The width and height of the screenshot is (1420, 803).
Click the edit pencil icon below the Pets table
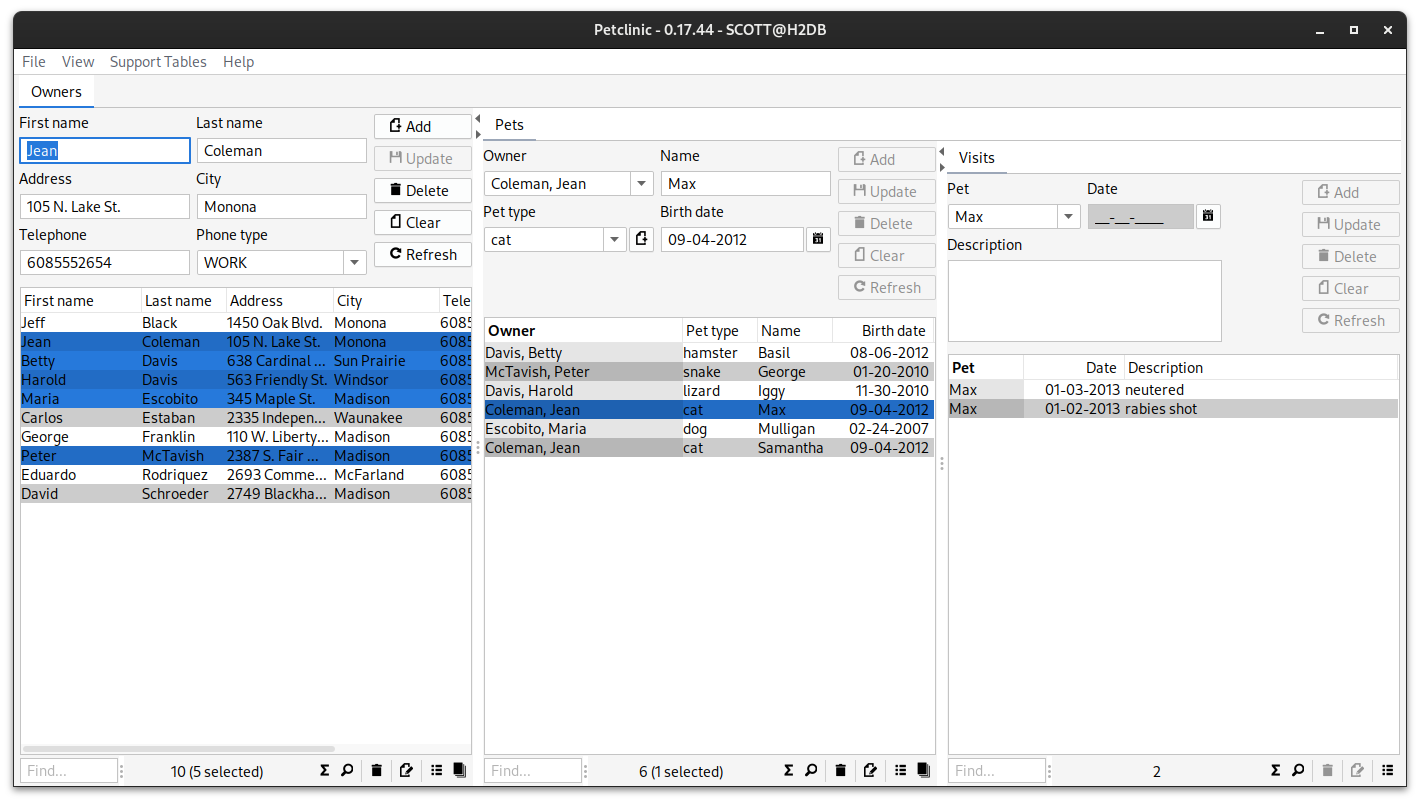point(870,771)
